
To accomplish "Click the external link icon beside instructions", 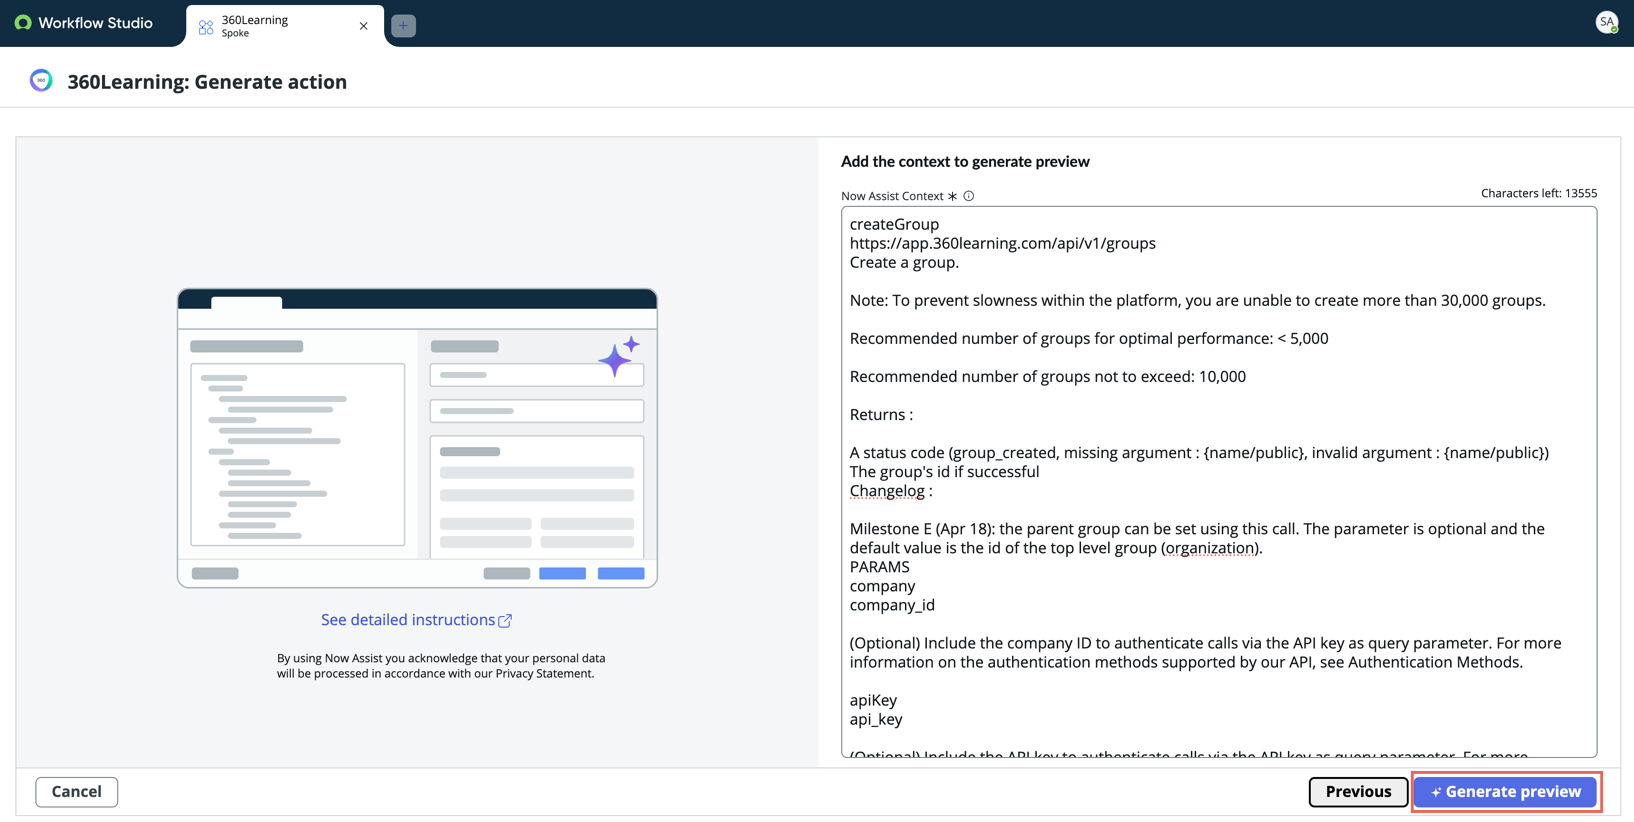I will pos(505,621).
